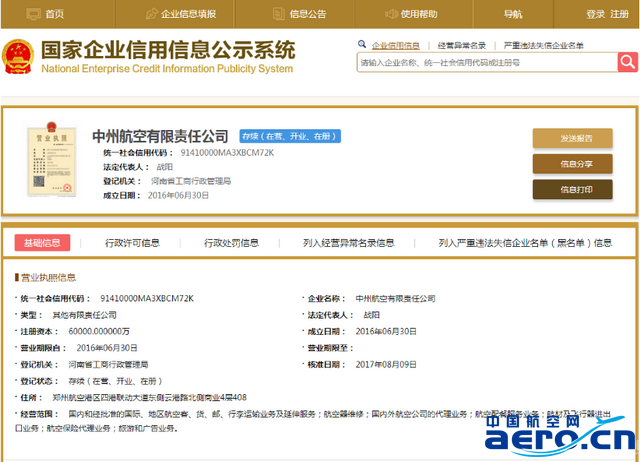This screenshot has height=462, width=640.
Task: Select the 严重违法失信企业名单 search category
Action: [543, 45]
